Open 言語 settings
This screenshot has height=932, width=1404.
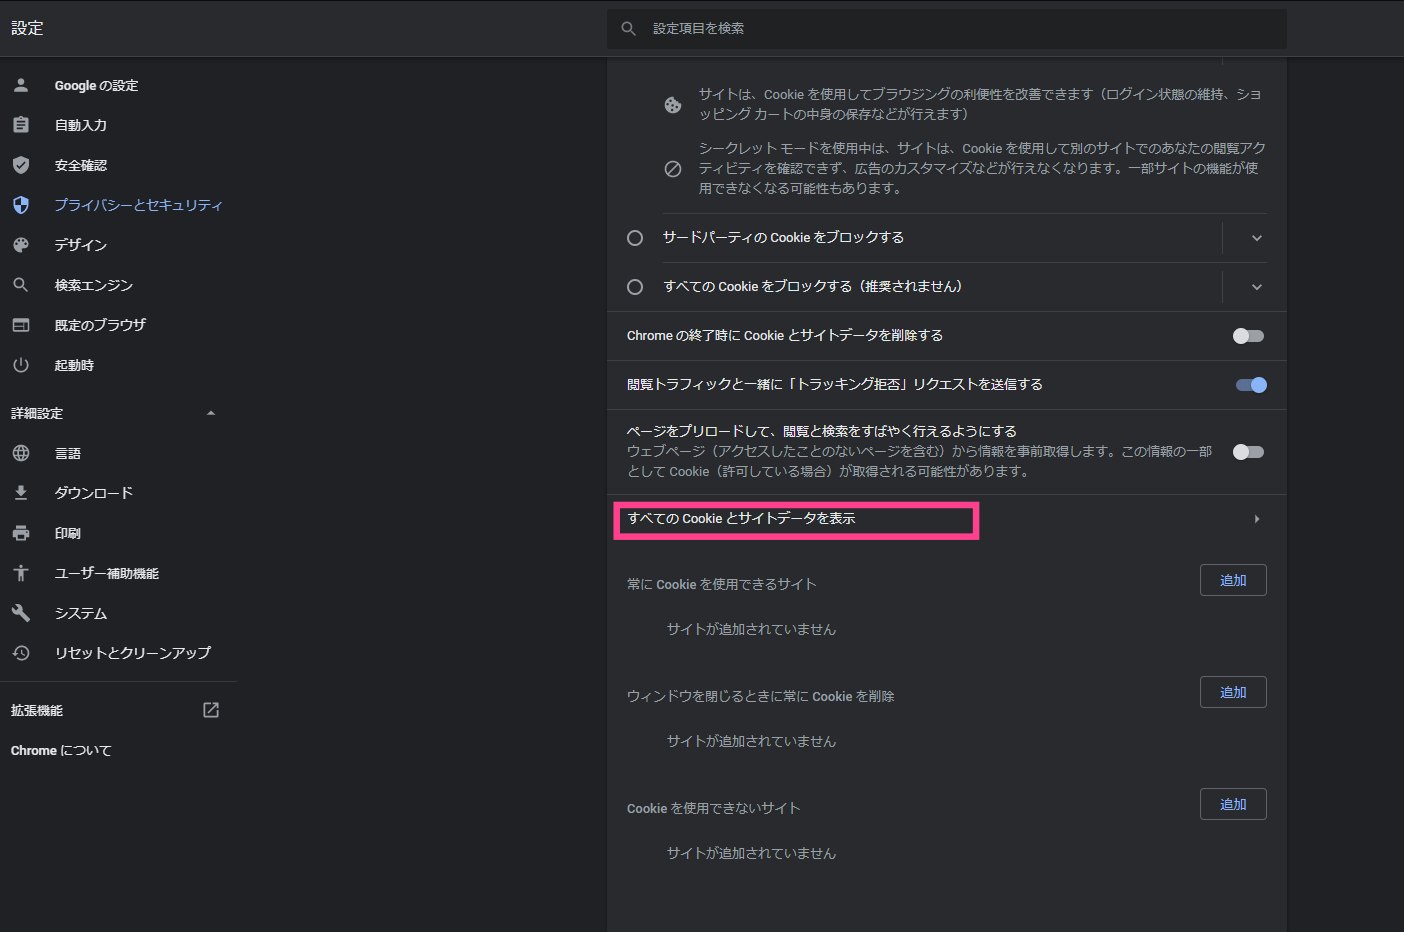(x=68, y=453)
